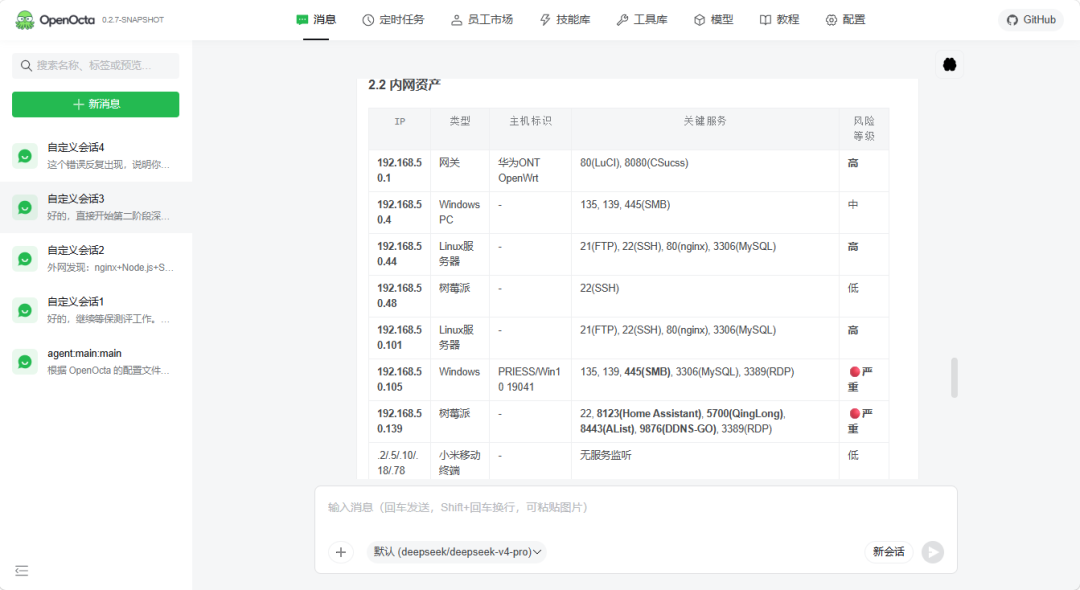1080x590 pixels.
Task: Click the IP cell 192.168.50.105
Action: point(399,379)
